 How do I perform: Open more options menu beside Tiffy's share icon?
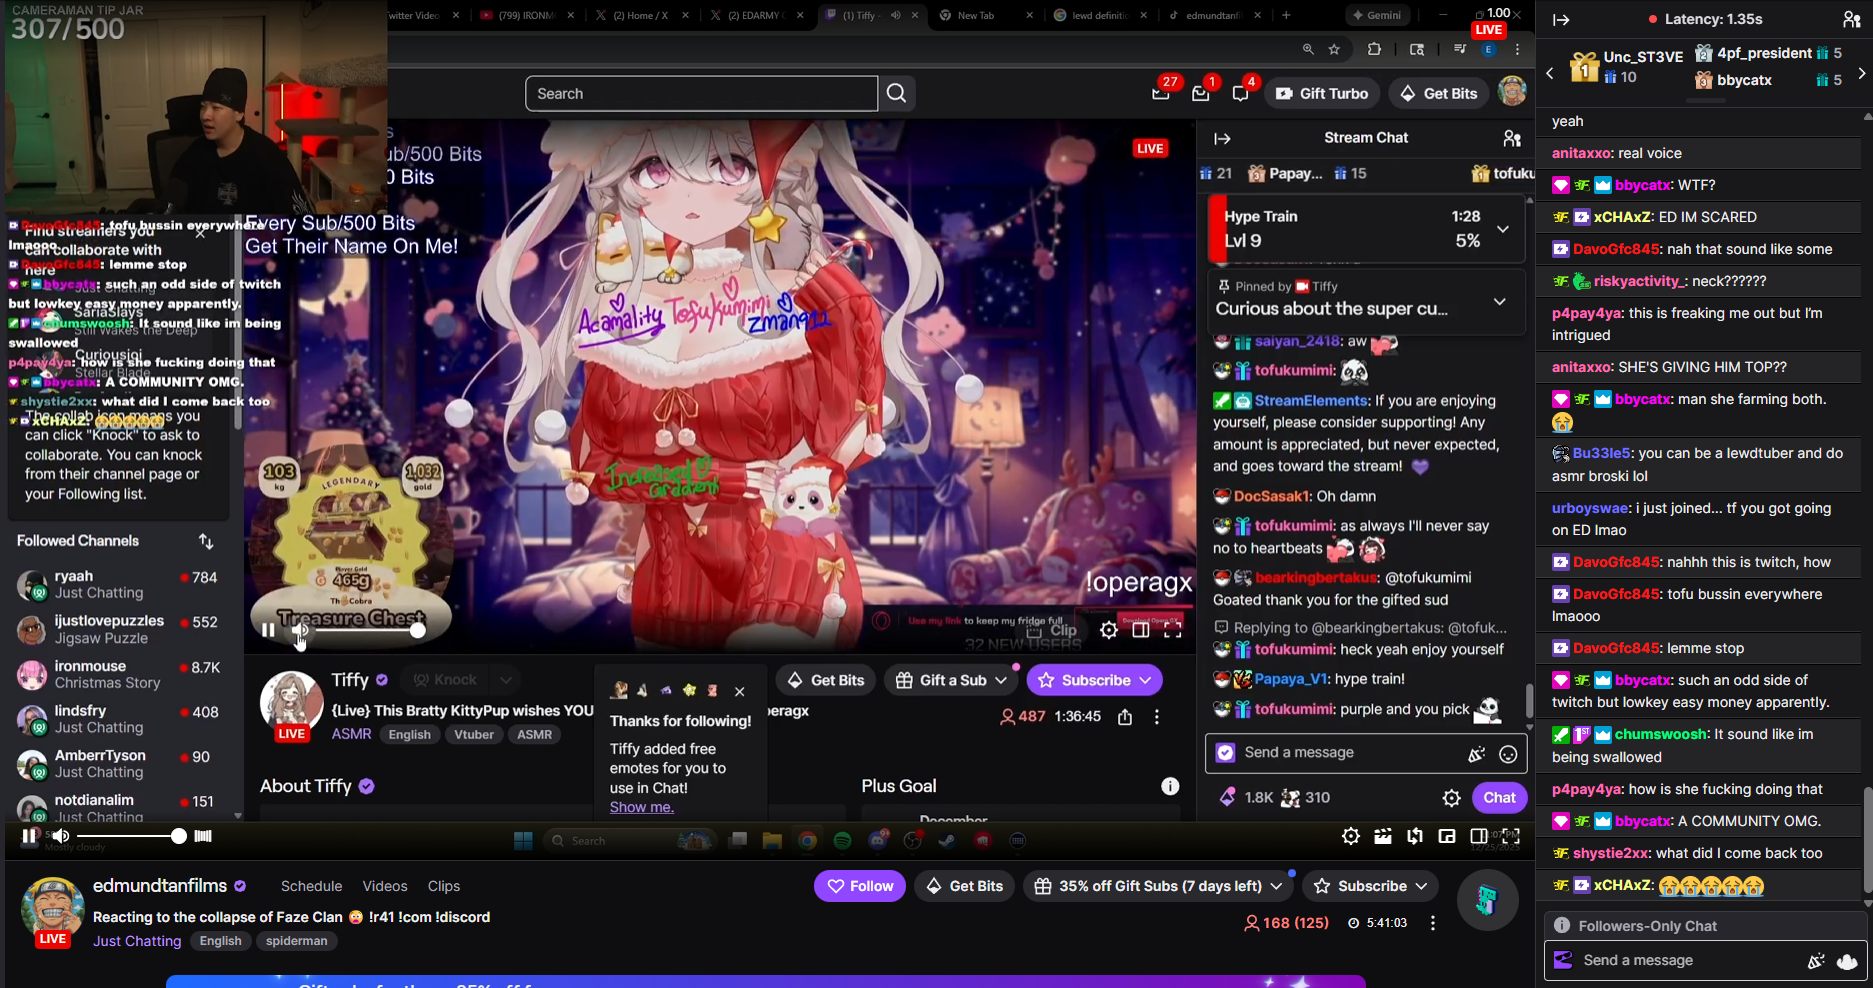point(1157,717)
